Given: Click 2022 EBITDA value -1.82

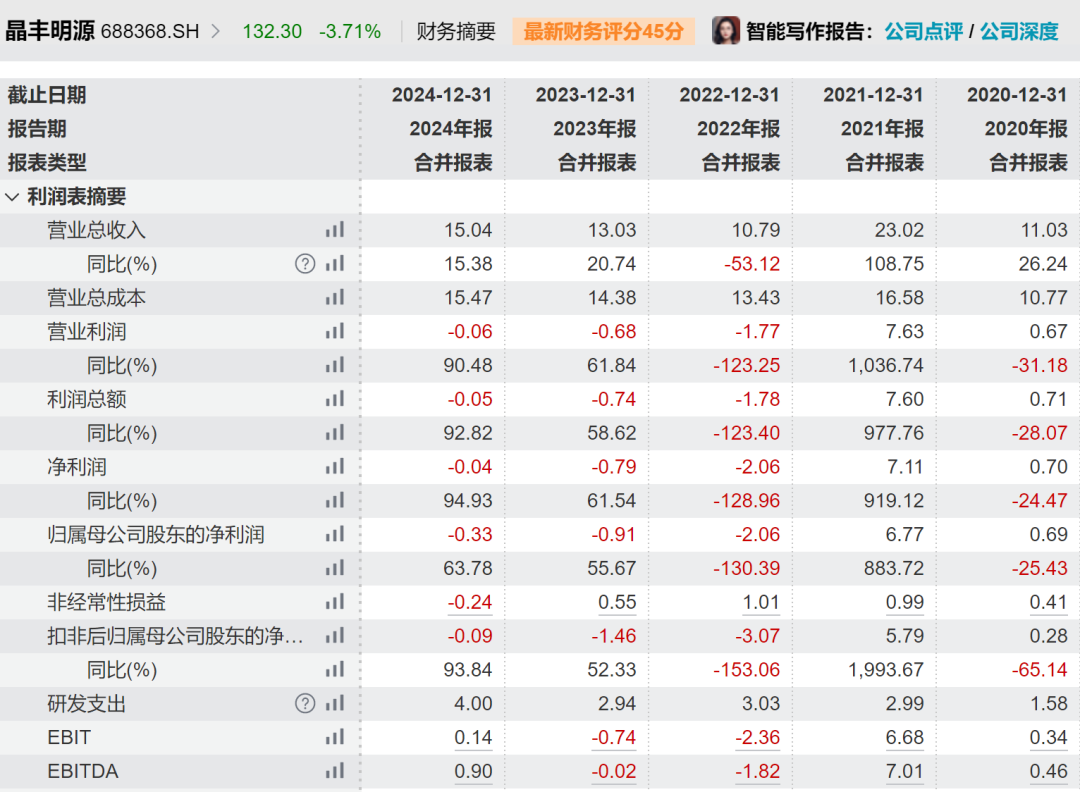Looking at the screenshot, I should click(758, 771).
